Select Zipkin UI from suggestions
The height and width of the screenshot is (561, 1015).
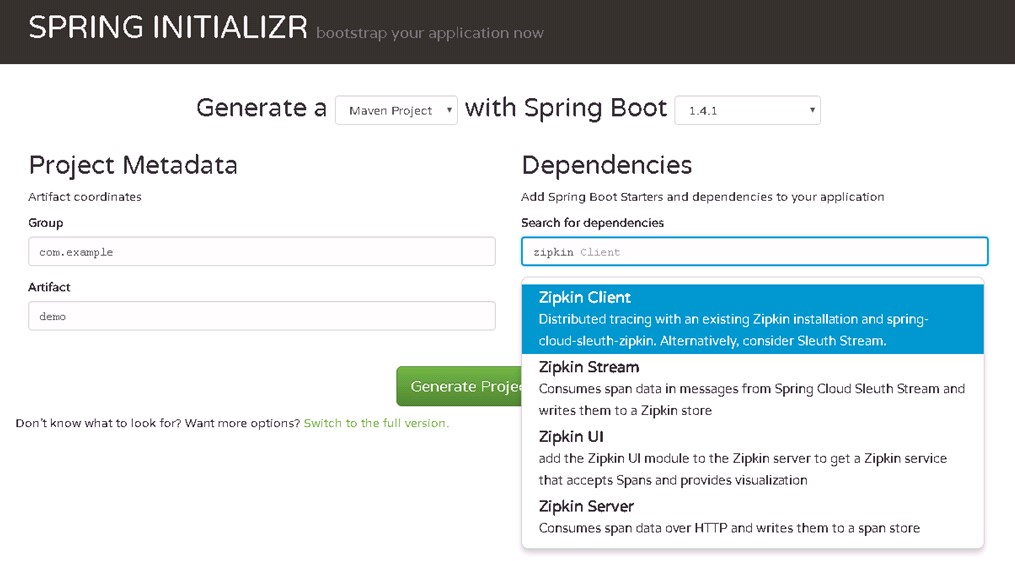(753, 458)
